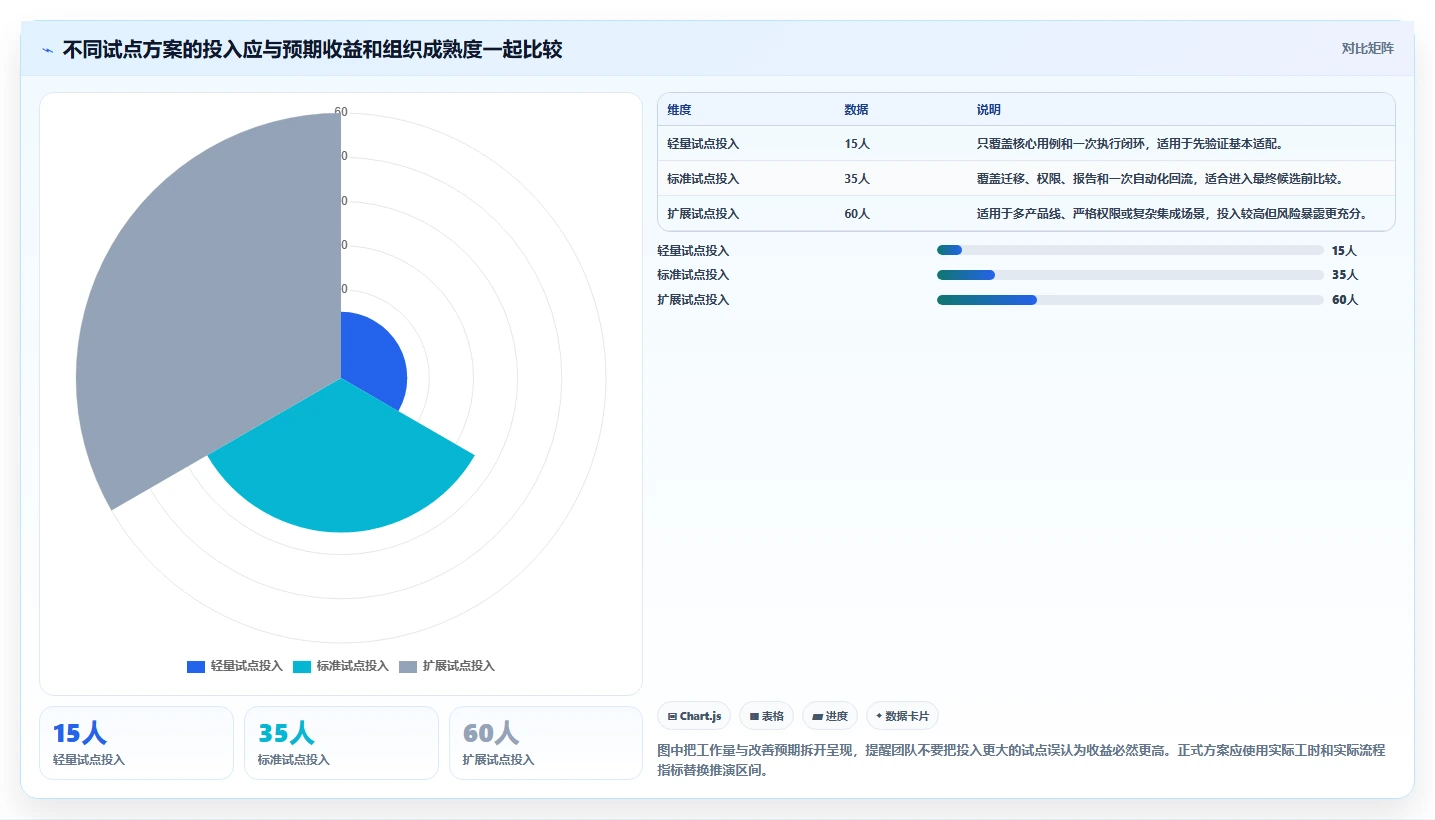Click the 轻量试点投入 progress bar label
This screenshot has height=820, width=1435.
click(693, 251)
